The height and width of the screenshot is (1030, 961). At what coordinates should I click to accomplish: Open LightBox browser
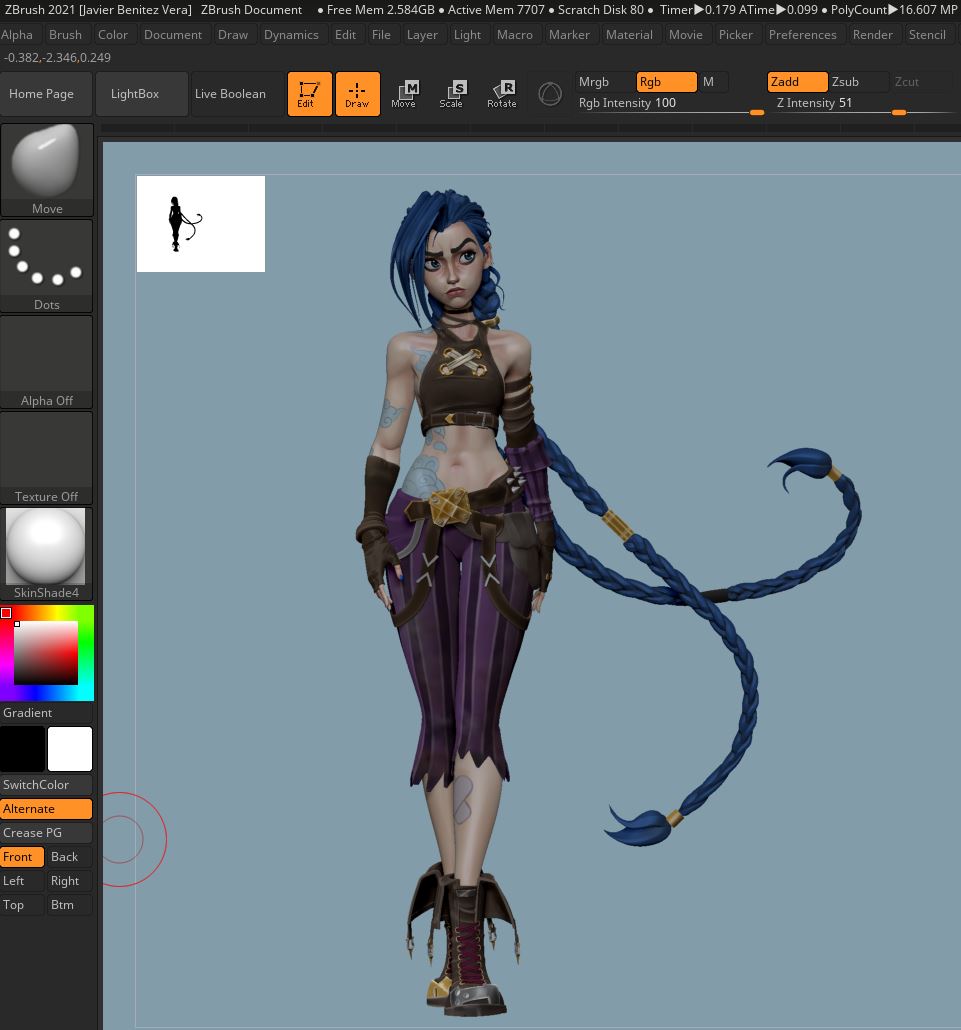141,94
